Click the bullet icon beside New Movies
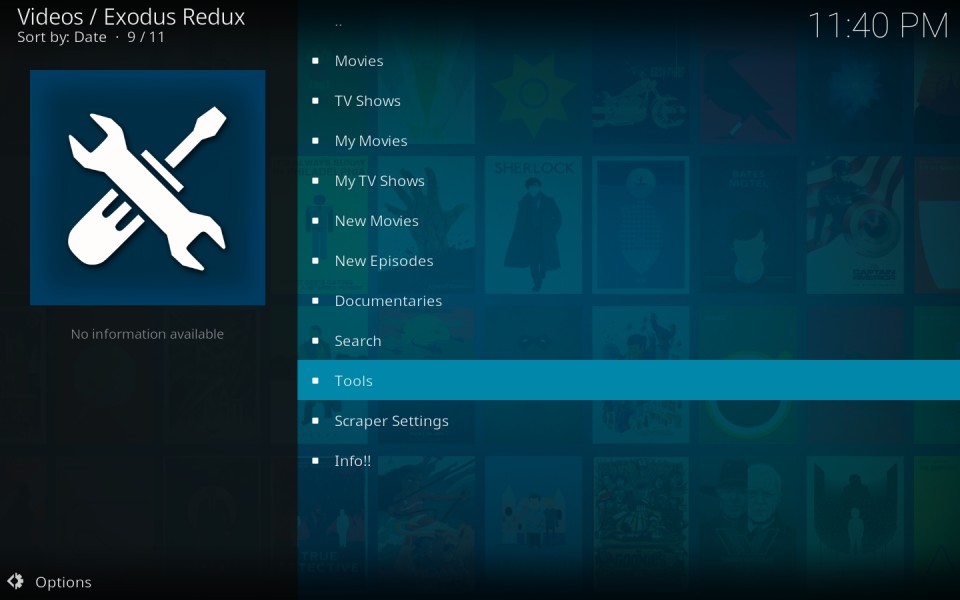This screenshot has width=960, height=600. click(x=315, y=220)
